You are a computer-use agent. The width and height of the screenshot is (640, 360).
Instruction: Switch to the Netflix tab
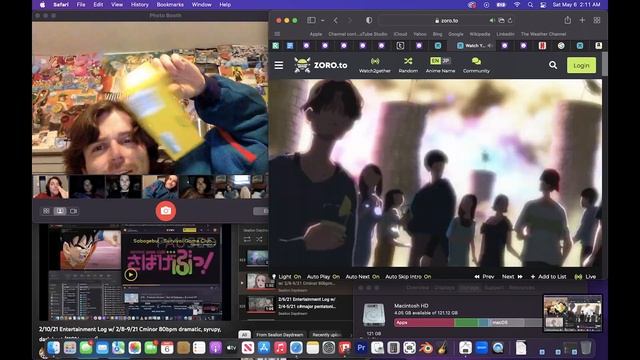point(542,46)
